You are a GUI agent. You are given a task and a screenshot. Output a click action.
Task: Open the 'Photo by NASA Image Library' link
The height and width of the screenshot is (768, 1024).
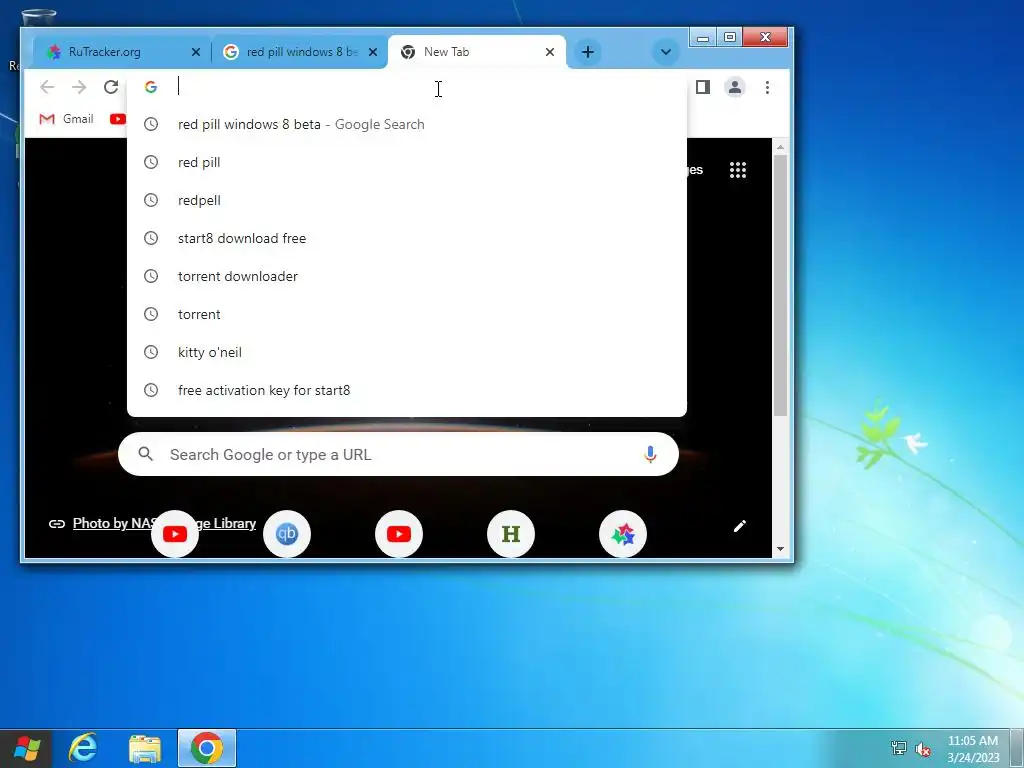tap(164, 523)
